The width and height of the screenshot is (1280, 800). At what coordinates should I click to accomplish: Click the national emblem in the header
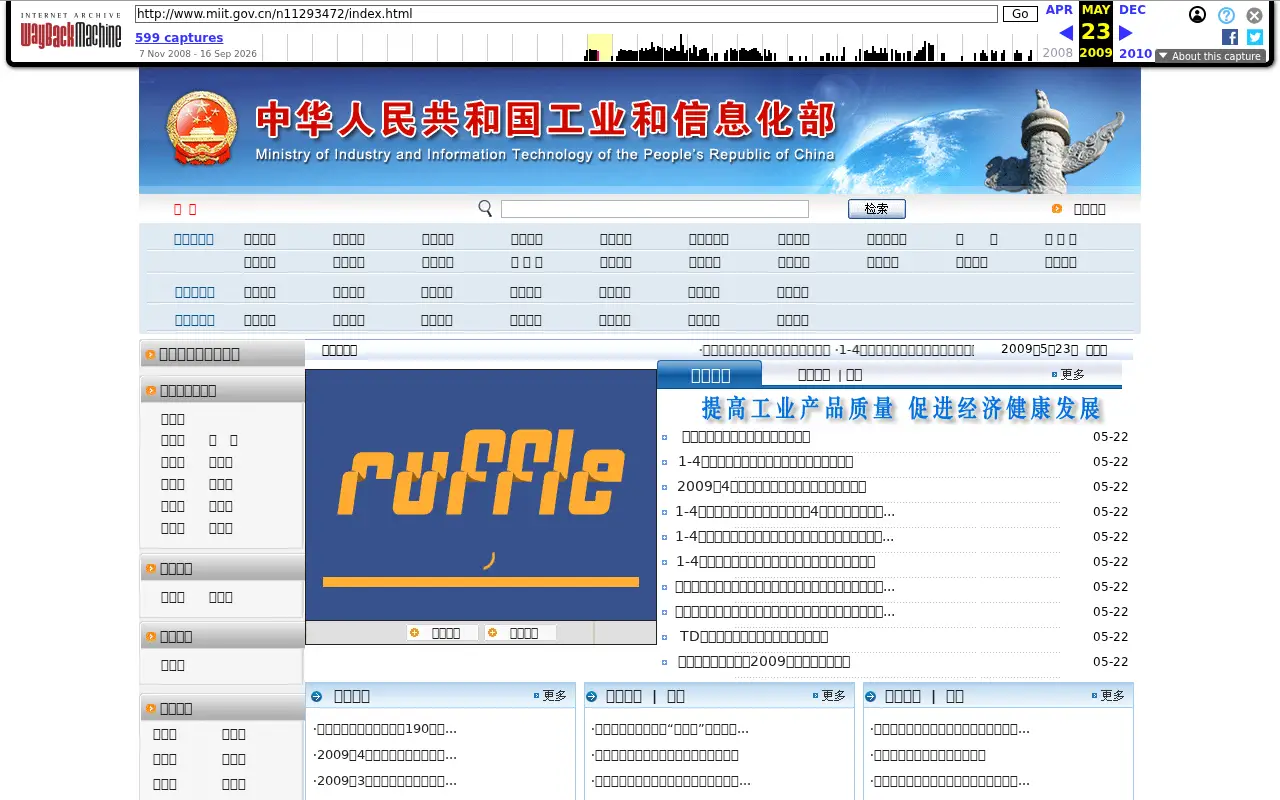tap(202, 129)
